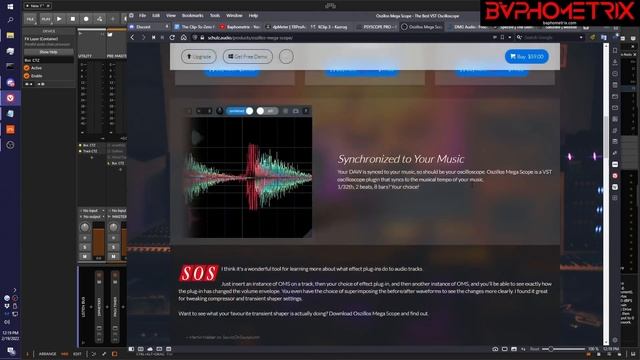The width and height of the screenshot is (640, 360).
Task: Open the browser File menu
Action: [x=142, y=16]
